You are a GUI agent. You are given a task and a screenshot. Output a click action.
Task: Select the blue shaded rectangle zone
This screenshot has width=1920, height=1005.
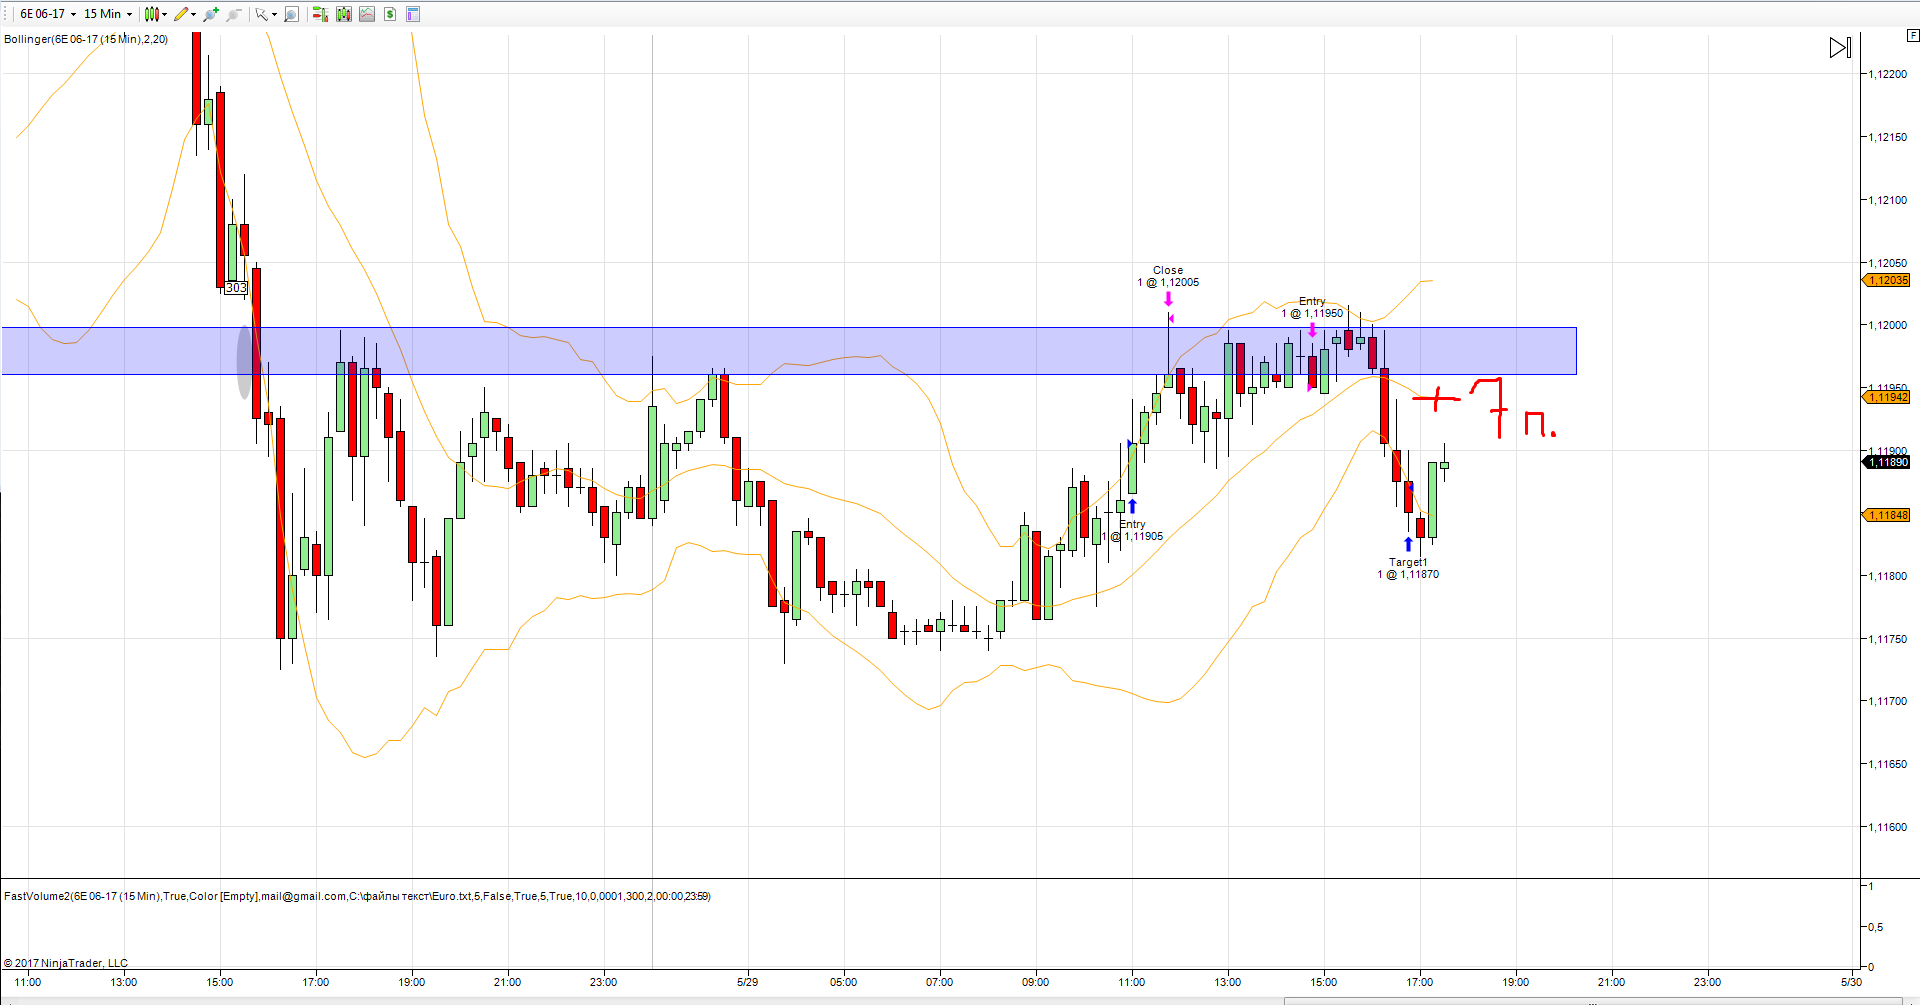point(789,351)
